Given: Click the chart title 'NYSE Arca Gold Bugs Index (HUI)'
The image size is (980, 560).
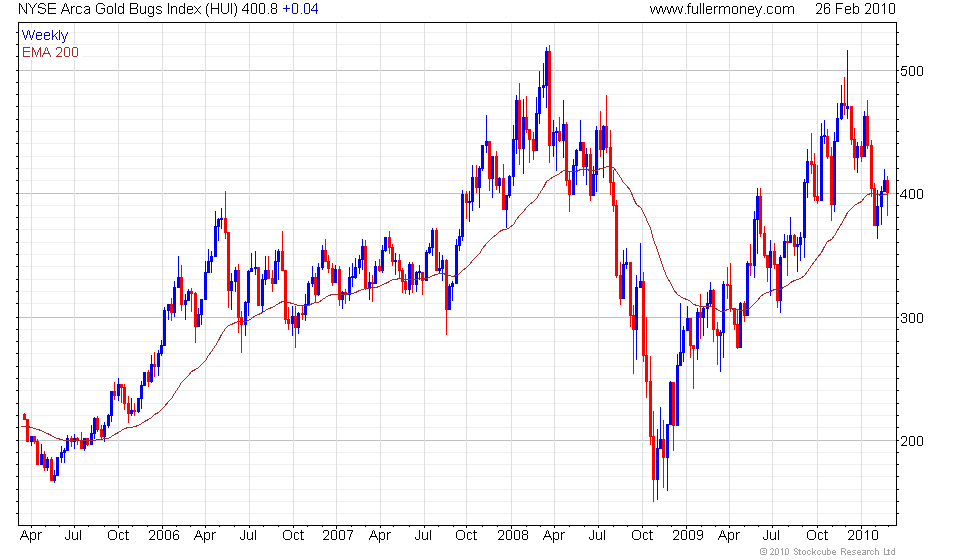Looking at the screenshot, I should pyautogui.click(x=128, y=9).
